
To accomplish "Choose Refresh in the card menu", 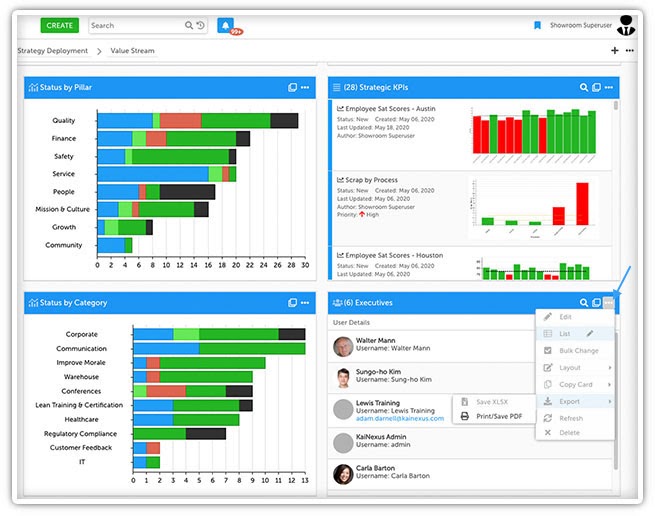I will pos(575,418).
